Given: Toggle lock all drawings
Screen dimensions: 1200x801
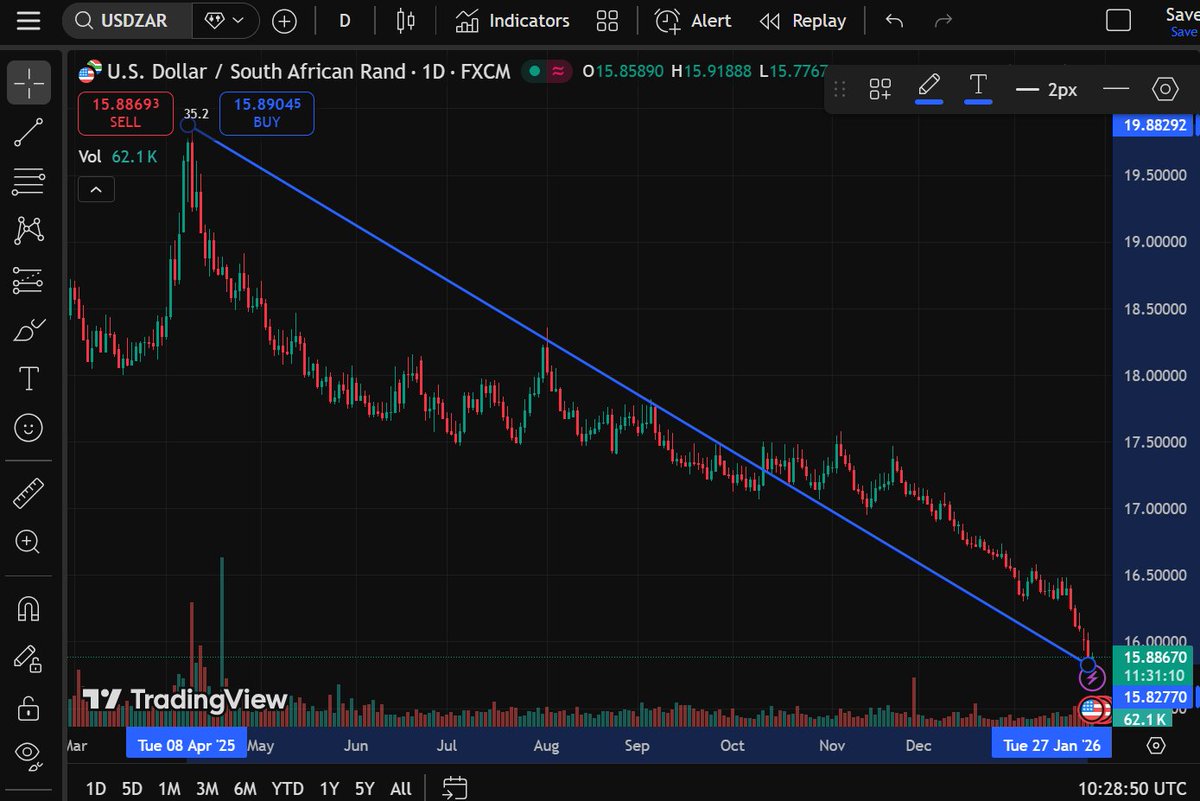Looking at the screenshot, I should pos(29,708).
